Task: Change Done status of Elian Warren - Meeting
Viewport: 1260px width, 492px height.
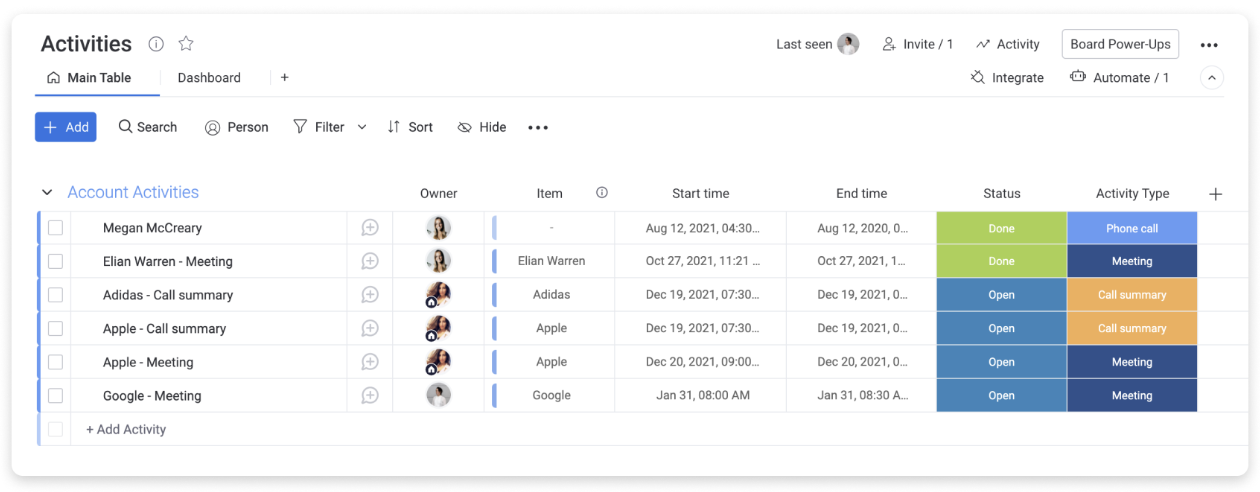Action: coord(1001,262)
